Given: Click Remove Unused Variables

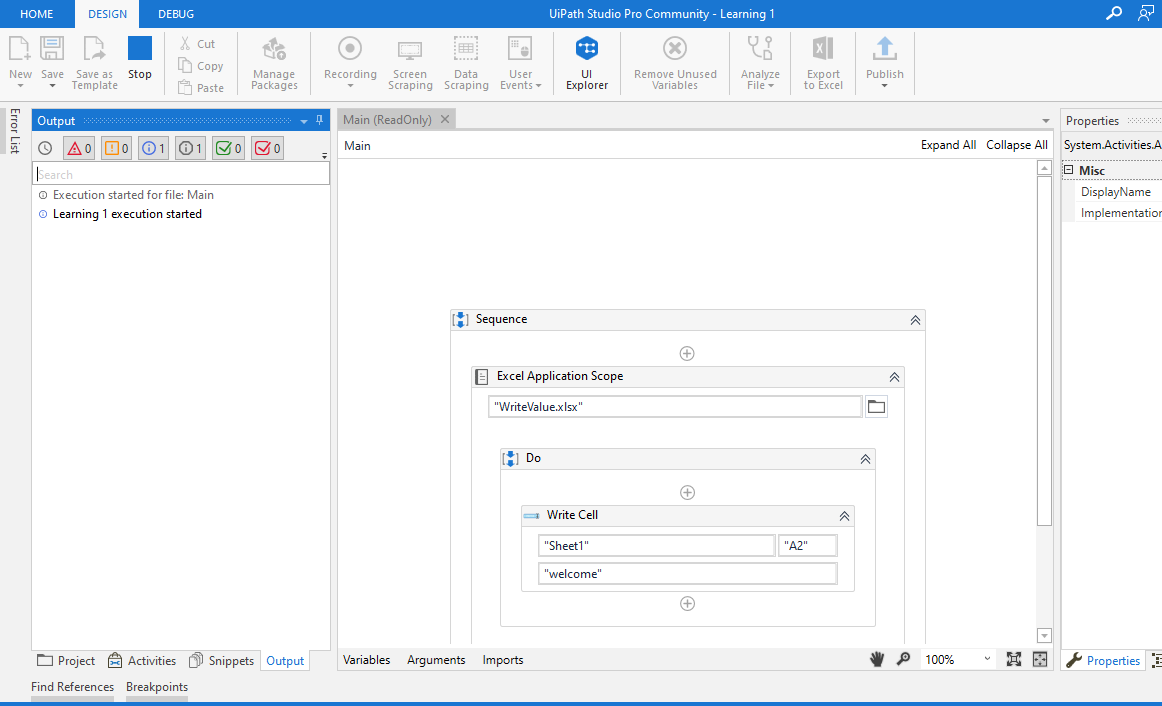Looking at the screenshot, I should 675,63.
